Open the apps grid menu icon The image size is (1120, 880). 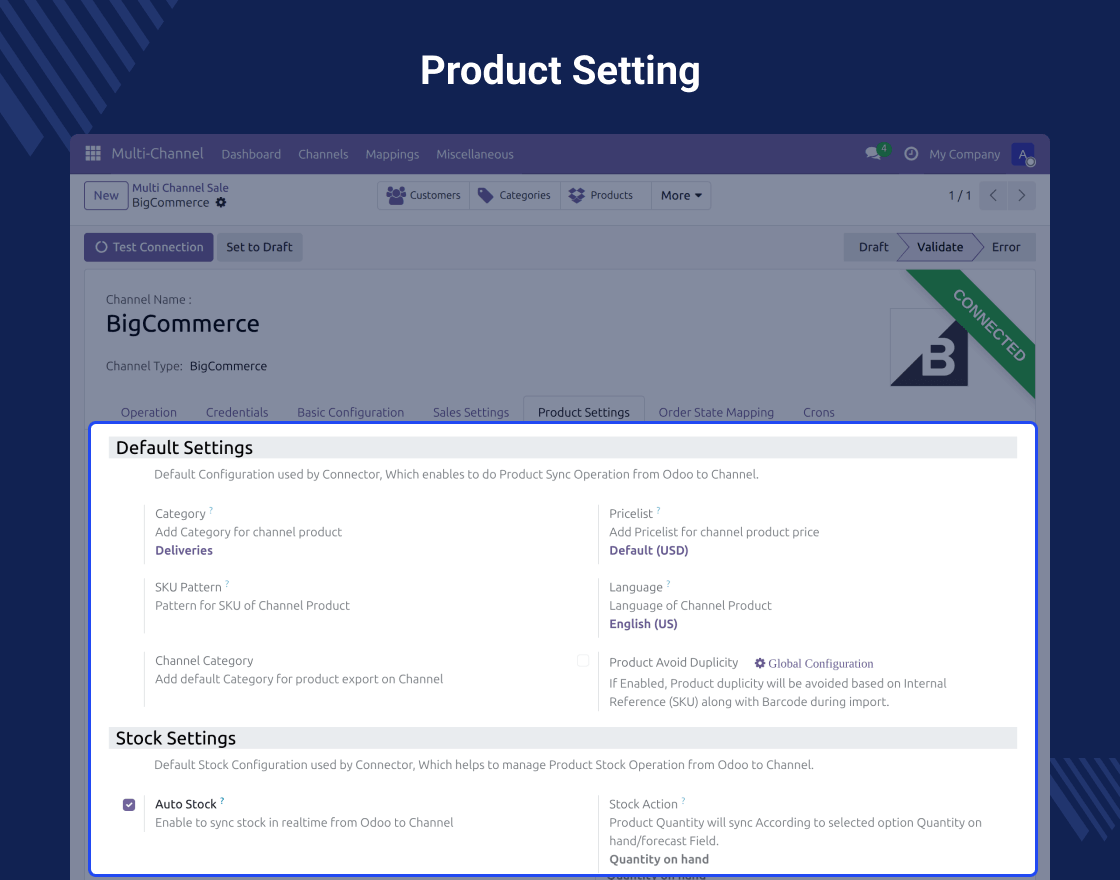click(93, 153)
